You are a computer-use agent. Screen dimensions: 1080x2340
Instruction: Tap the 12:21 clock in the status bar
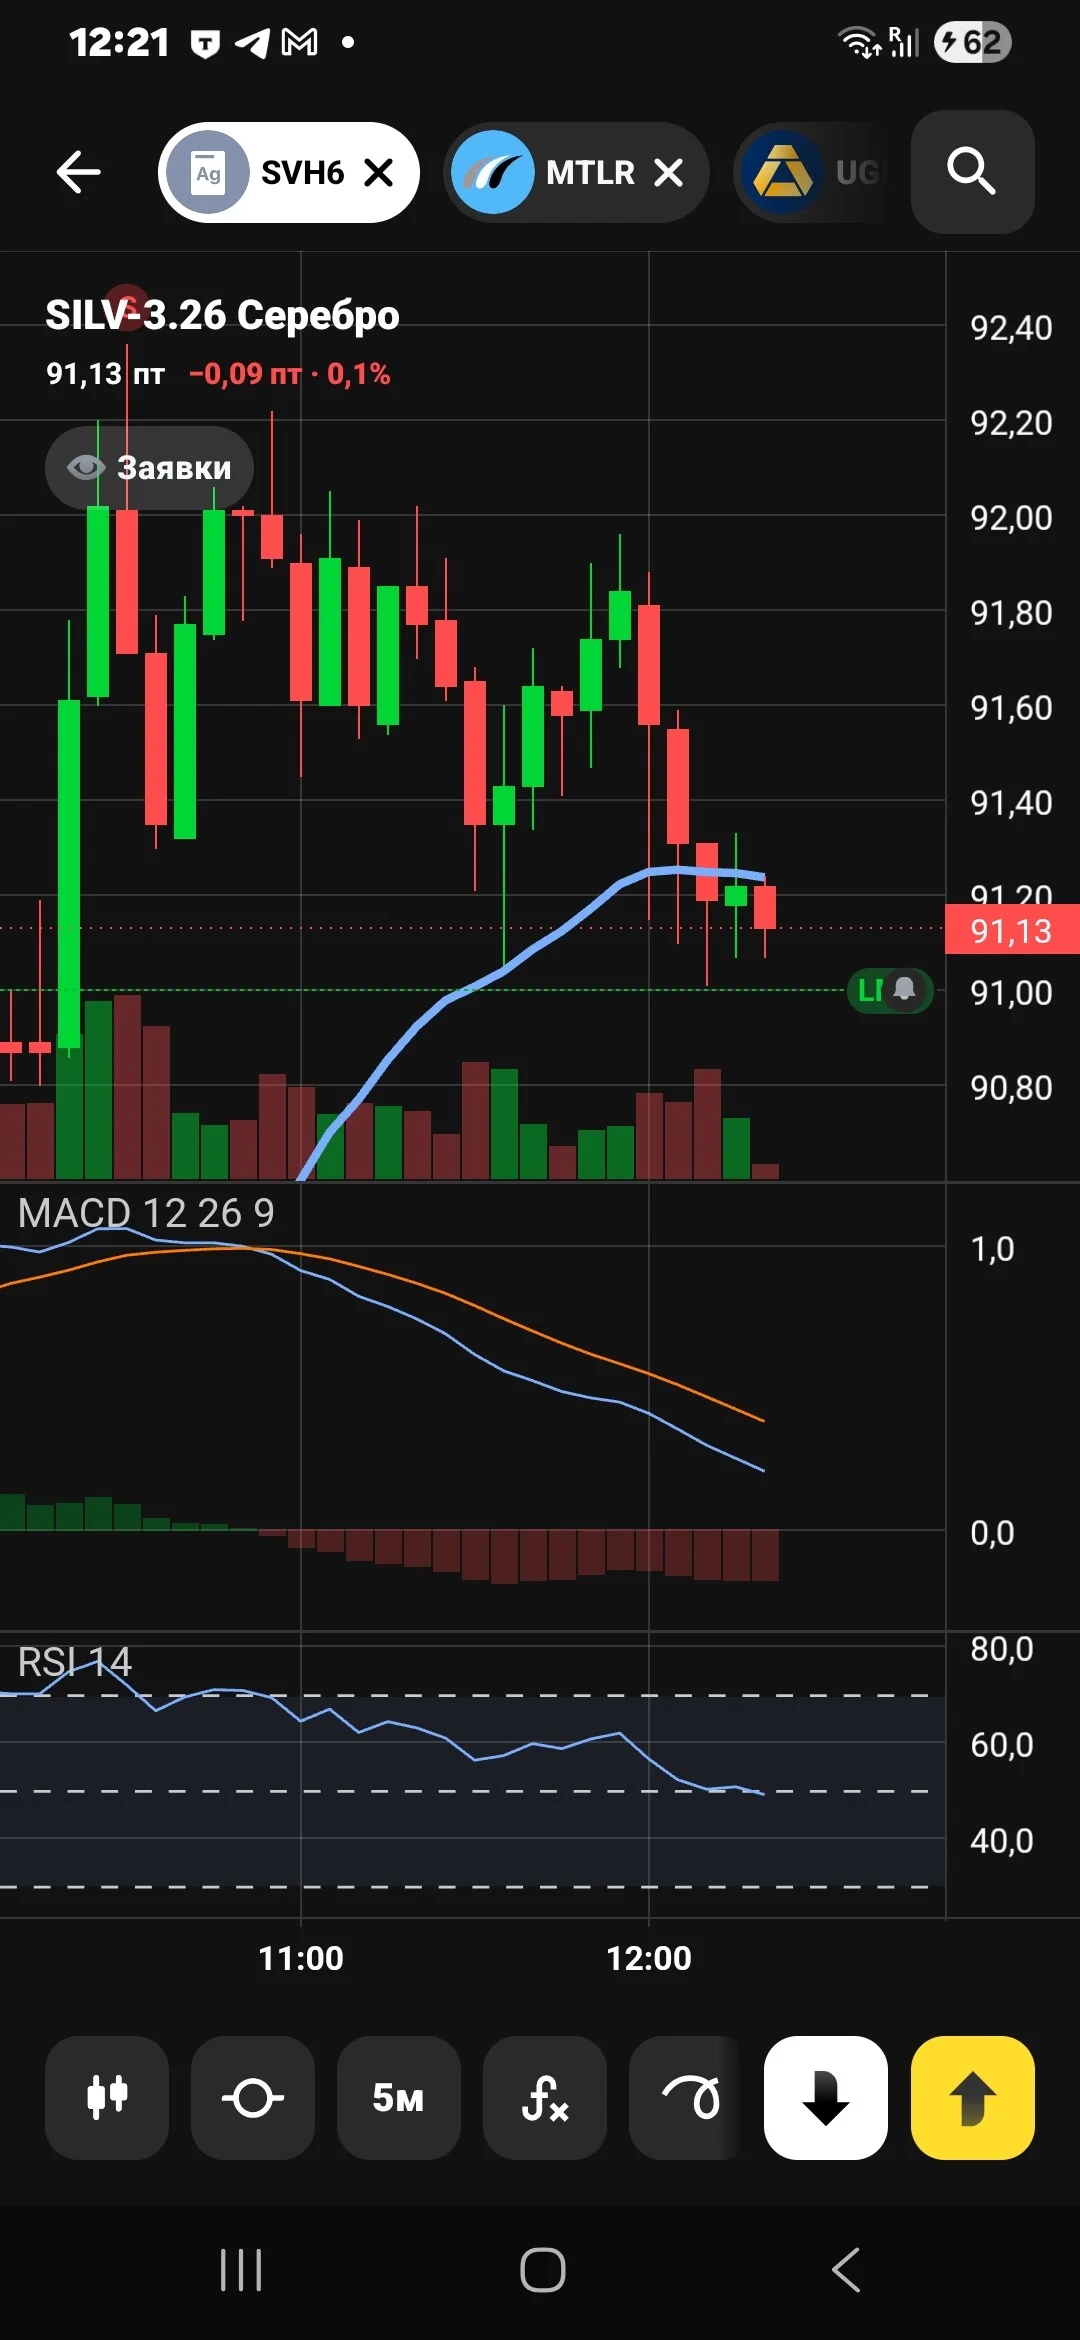point(119,42)
